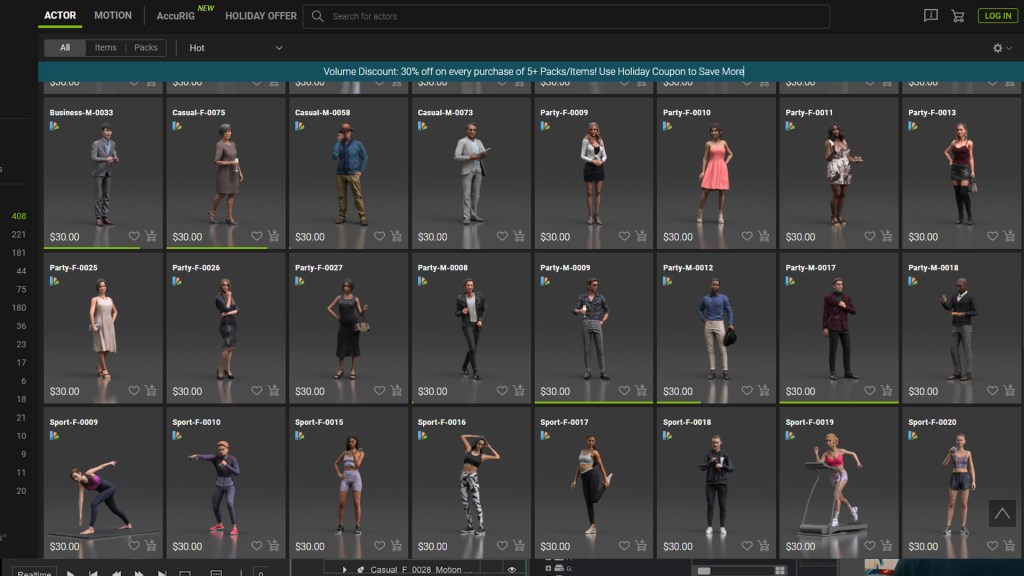Open the AccuRIG tab
The width and height of the screenshot is (1024, 576).
[x=177, y=16]
